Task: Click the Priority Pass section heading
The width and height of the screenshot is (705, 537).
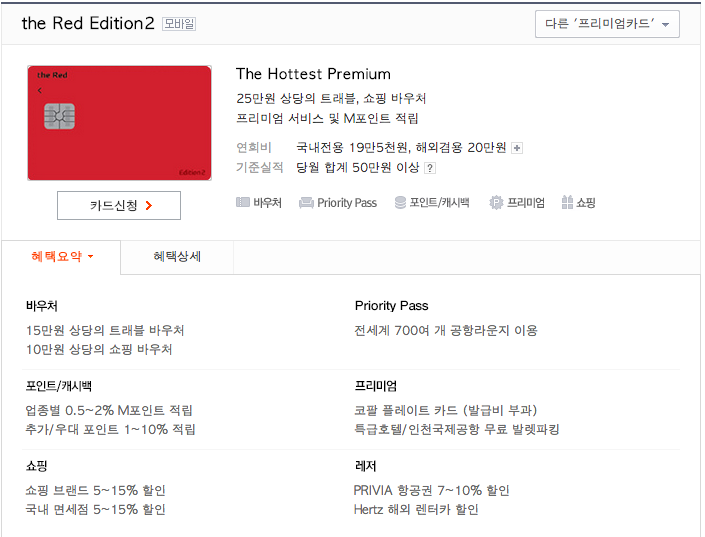Action: coord(392,306)
